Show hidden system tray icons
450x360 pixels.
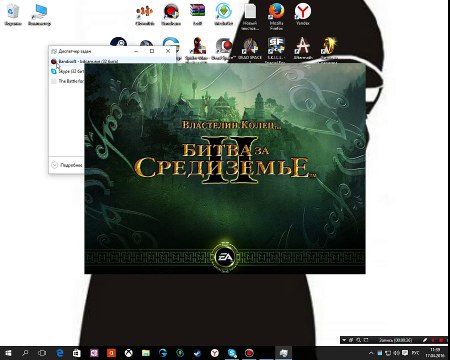pyautogui.click(x=371, y=353)
